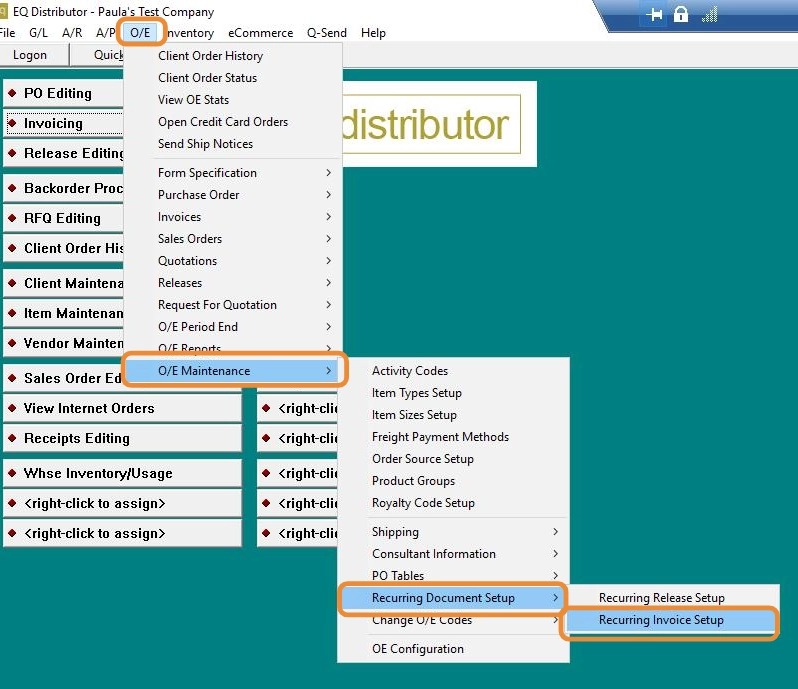Viewport: 798px width, 689px height.
Task: Open the Vendor Maintenance shortcut button
Action: (64, 343)
